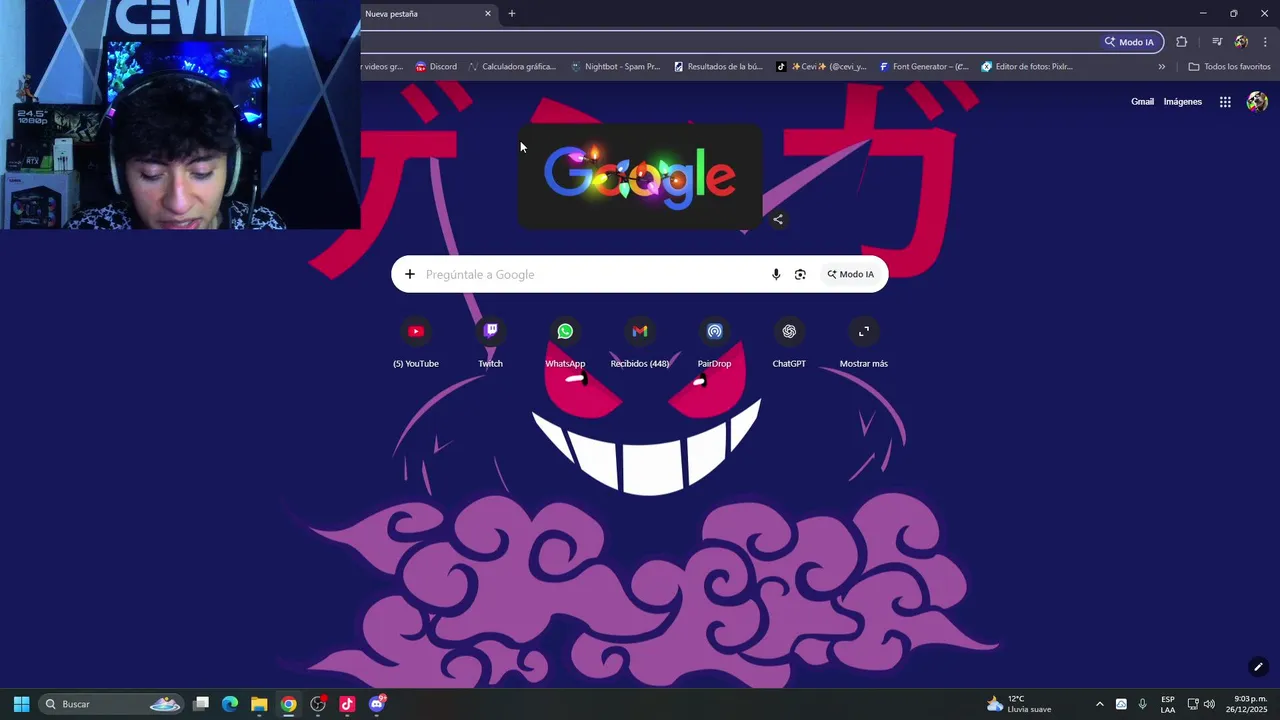
Task: Open the Discord bookmark
Action: coord(436,67)
